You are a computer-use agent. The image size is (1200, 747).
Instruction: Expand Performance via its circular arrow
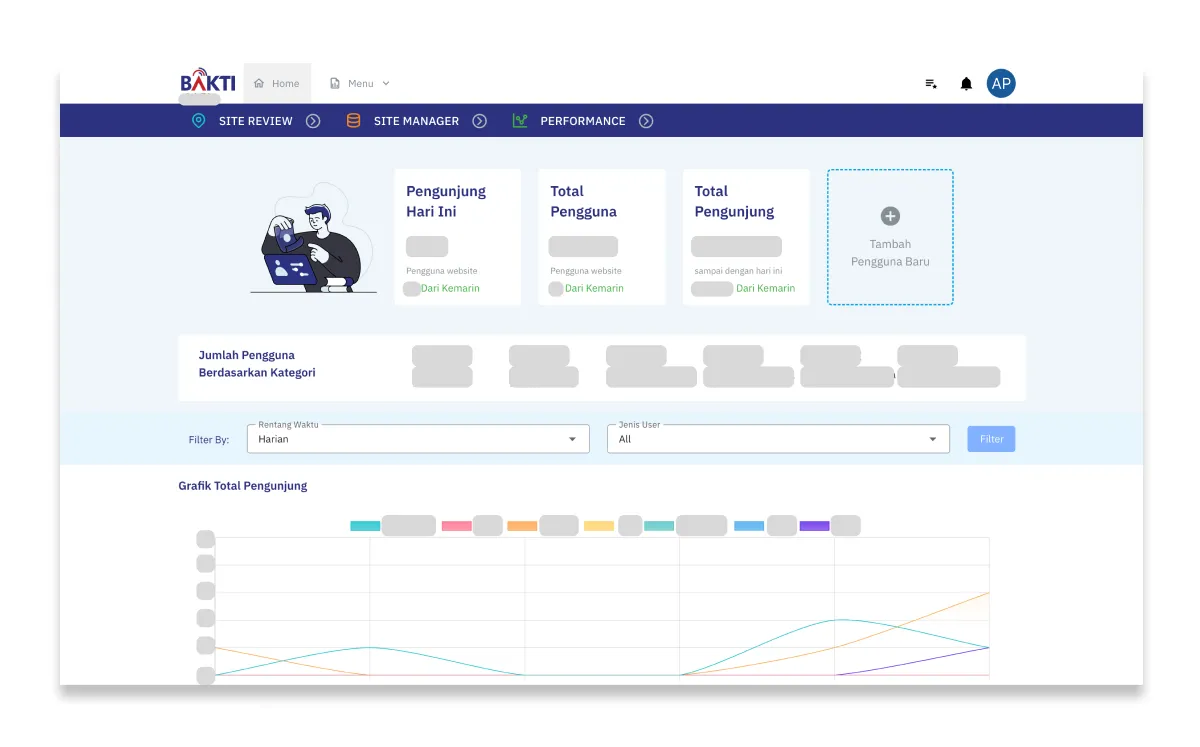[x=646, y=120]
